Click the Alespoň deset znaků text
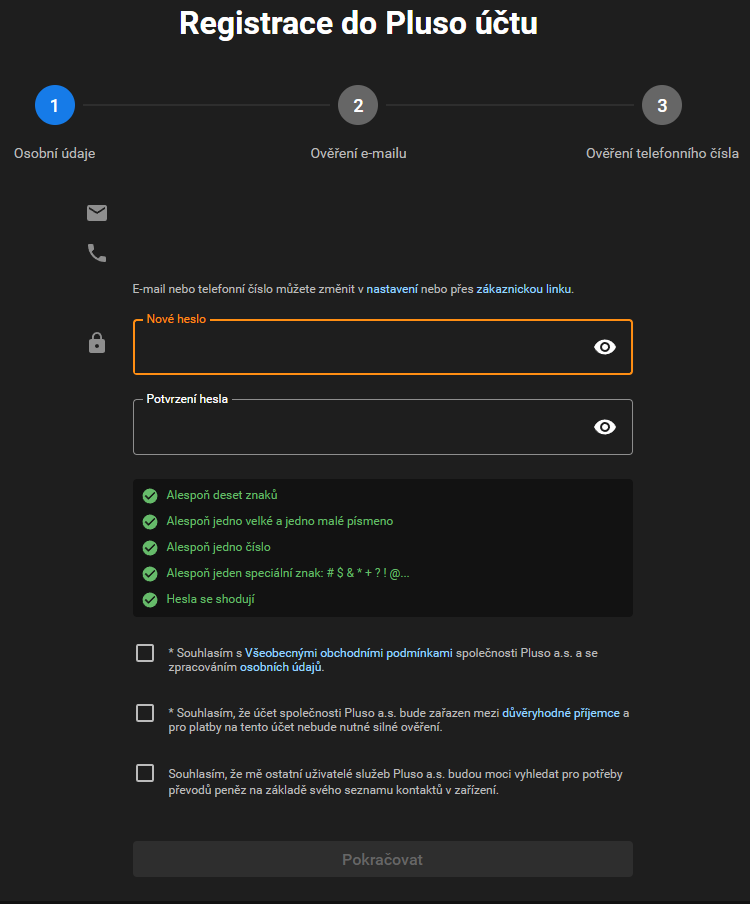This screenshot has height=904, width=750. click(222, 495)
